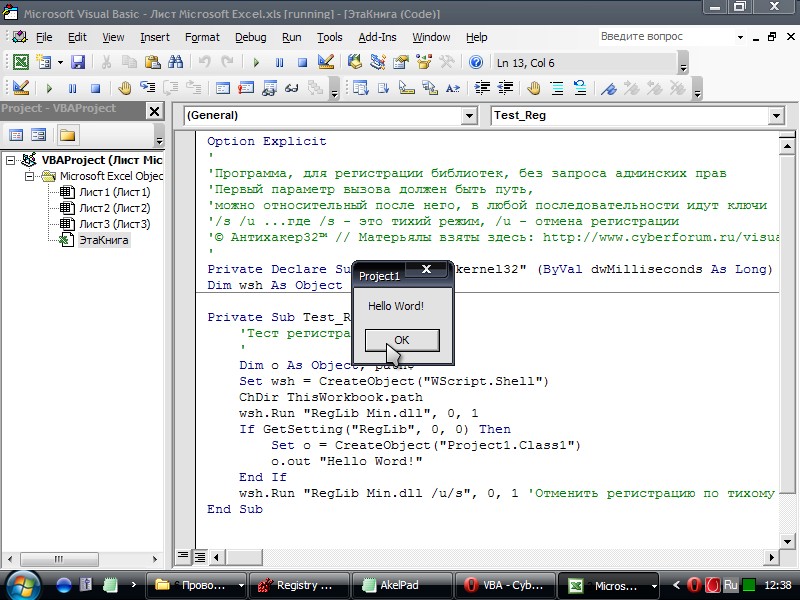The image size is (800, 600).
Task: Select Лист2 in project tree
Action: (x=114, y=208)
